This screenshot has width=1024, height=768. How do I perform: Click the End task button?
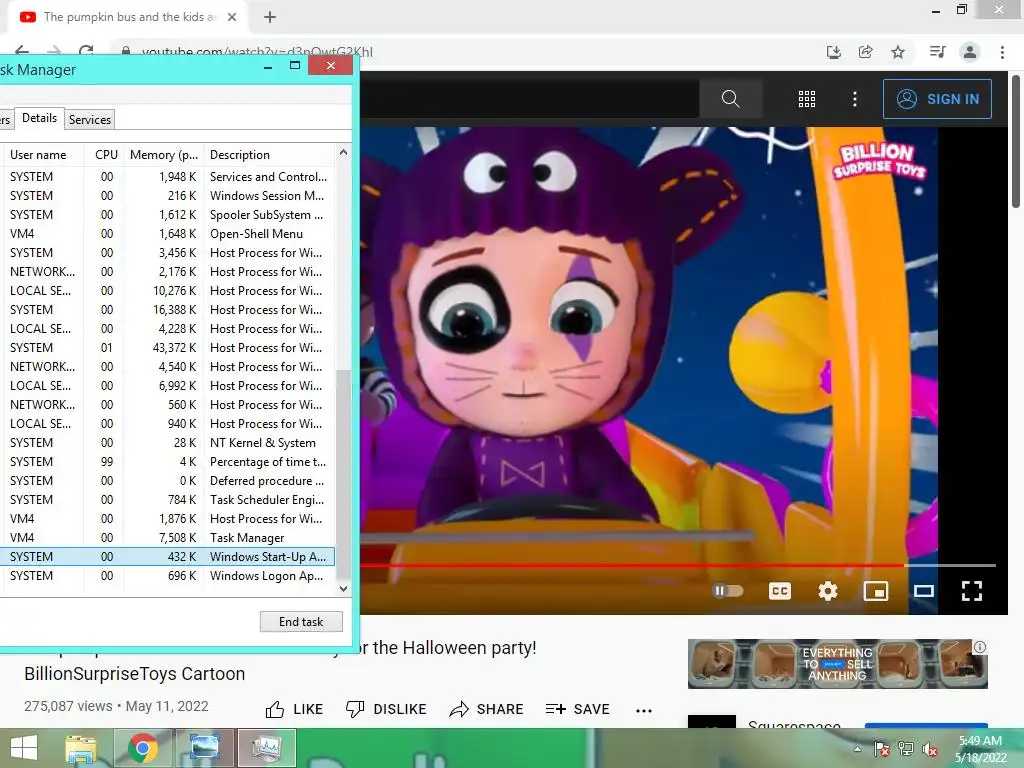click(301, 622)
